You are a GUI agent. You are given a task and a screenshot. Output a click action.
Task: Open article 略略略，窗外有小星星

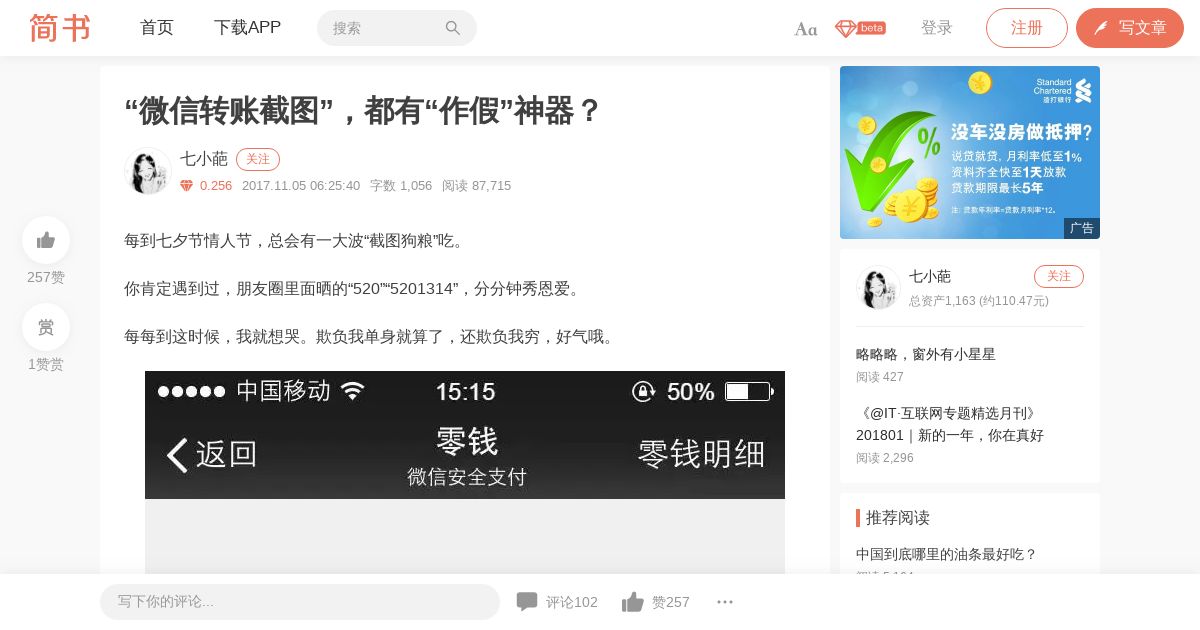click(926, 354)
